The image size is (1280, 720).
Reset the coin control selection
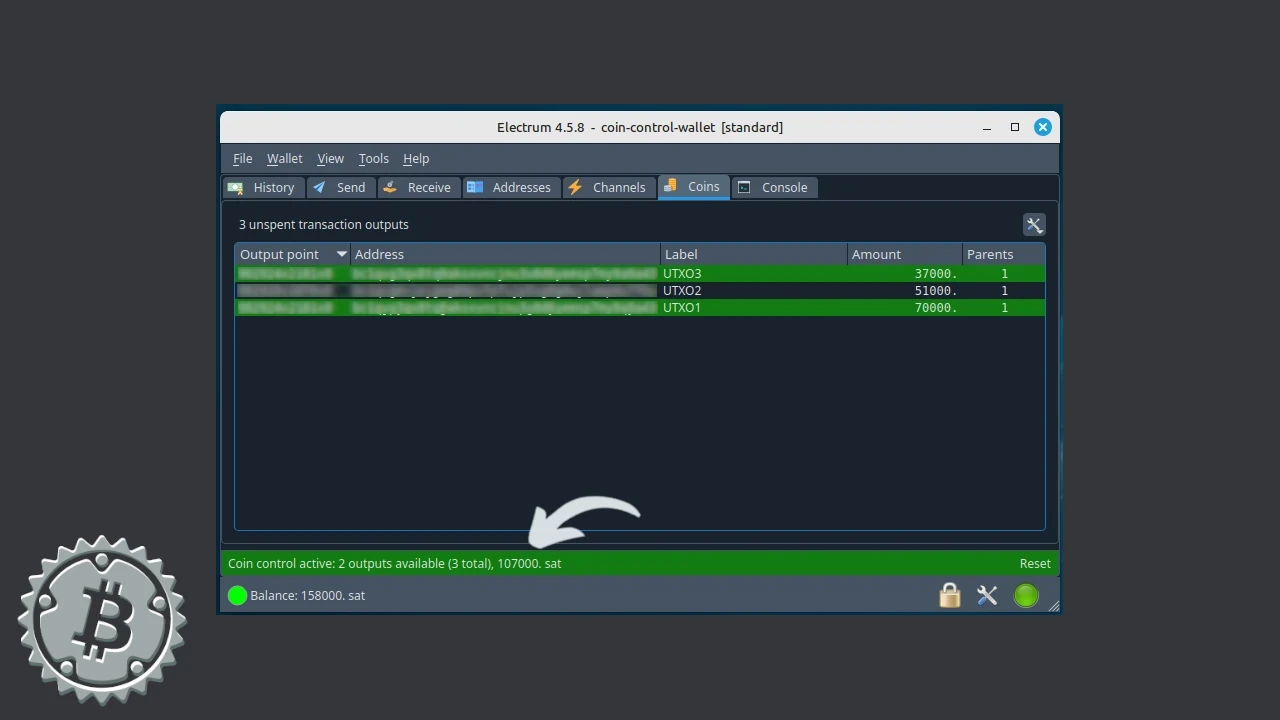coord(1035,563)
